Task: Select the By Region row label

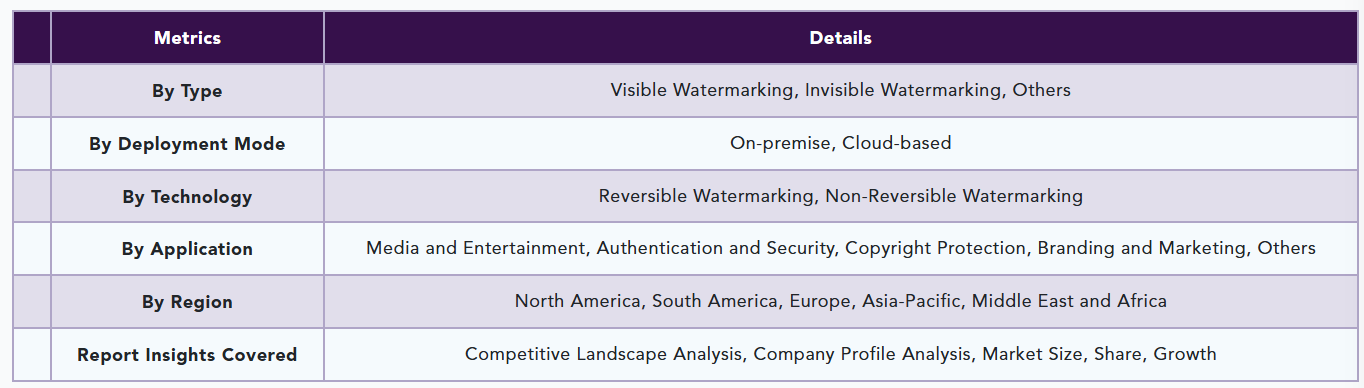Action: pos(187,302)
